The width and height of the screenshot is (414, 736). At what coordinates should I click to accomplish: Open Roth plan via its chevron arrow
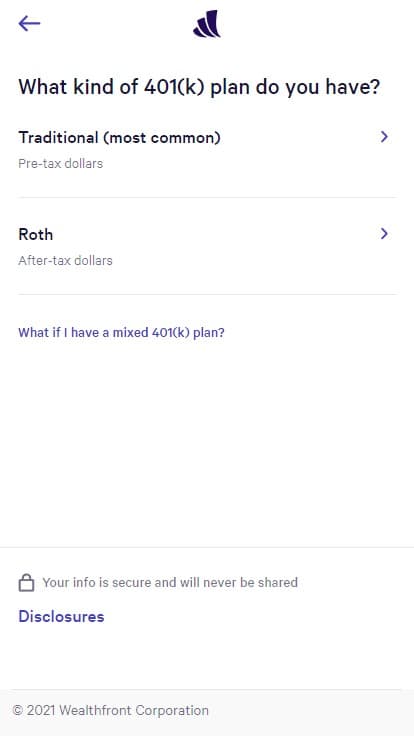[x=384, y=234]
